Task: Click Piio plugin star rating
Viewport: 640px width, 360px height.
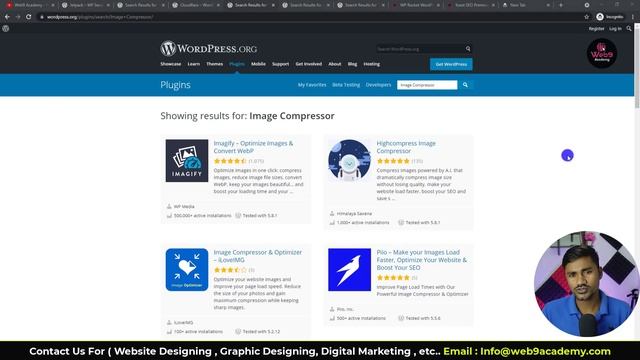Action: coord(393,278)
